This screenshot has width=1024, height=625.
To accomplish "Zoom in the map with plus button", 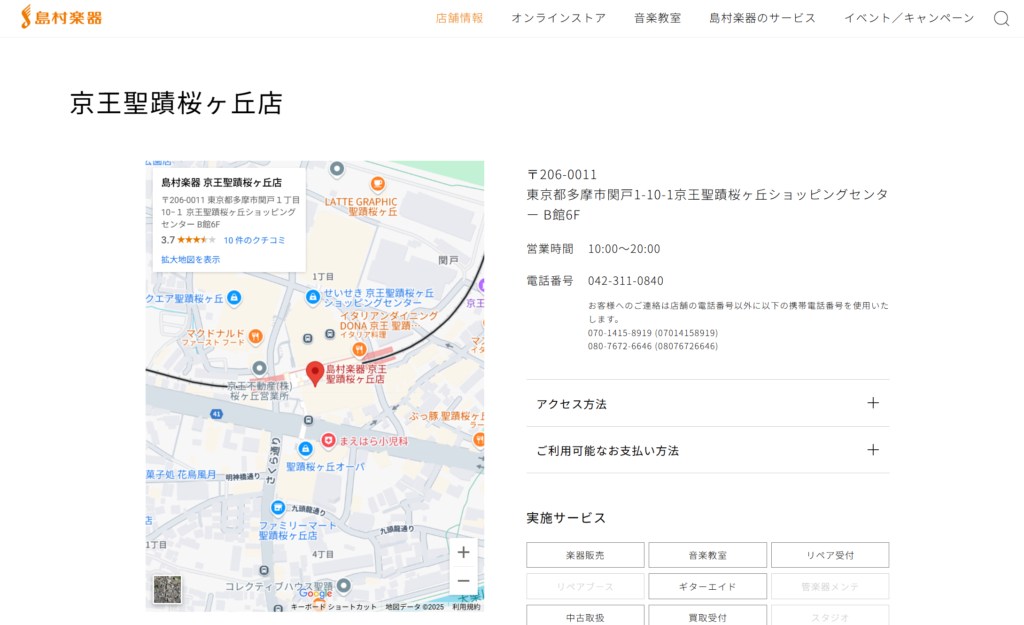I will pyautogui.click(x=463, y=553).
